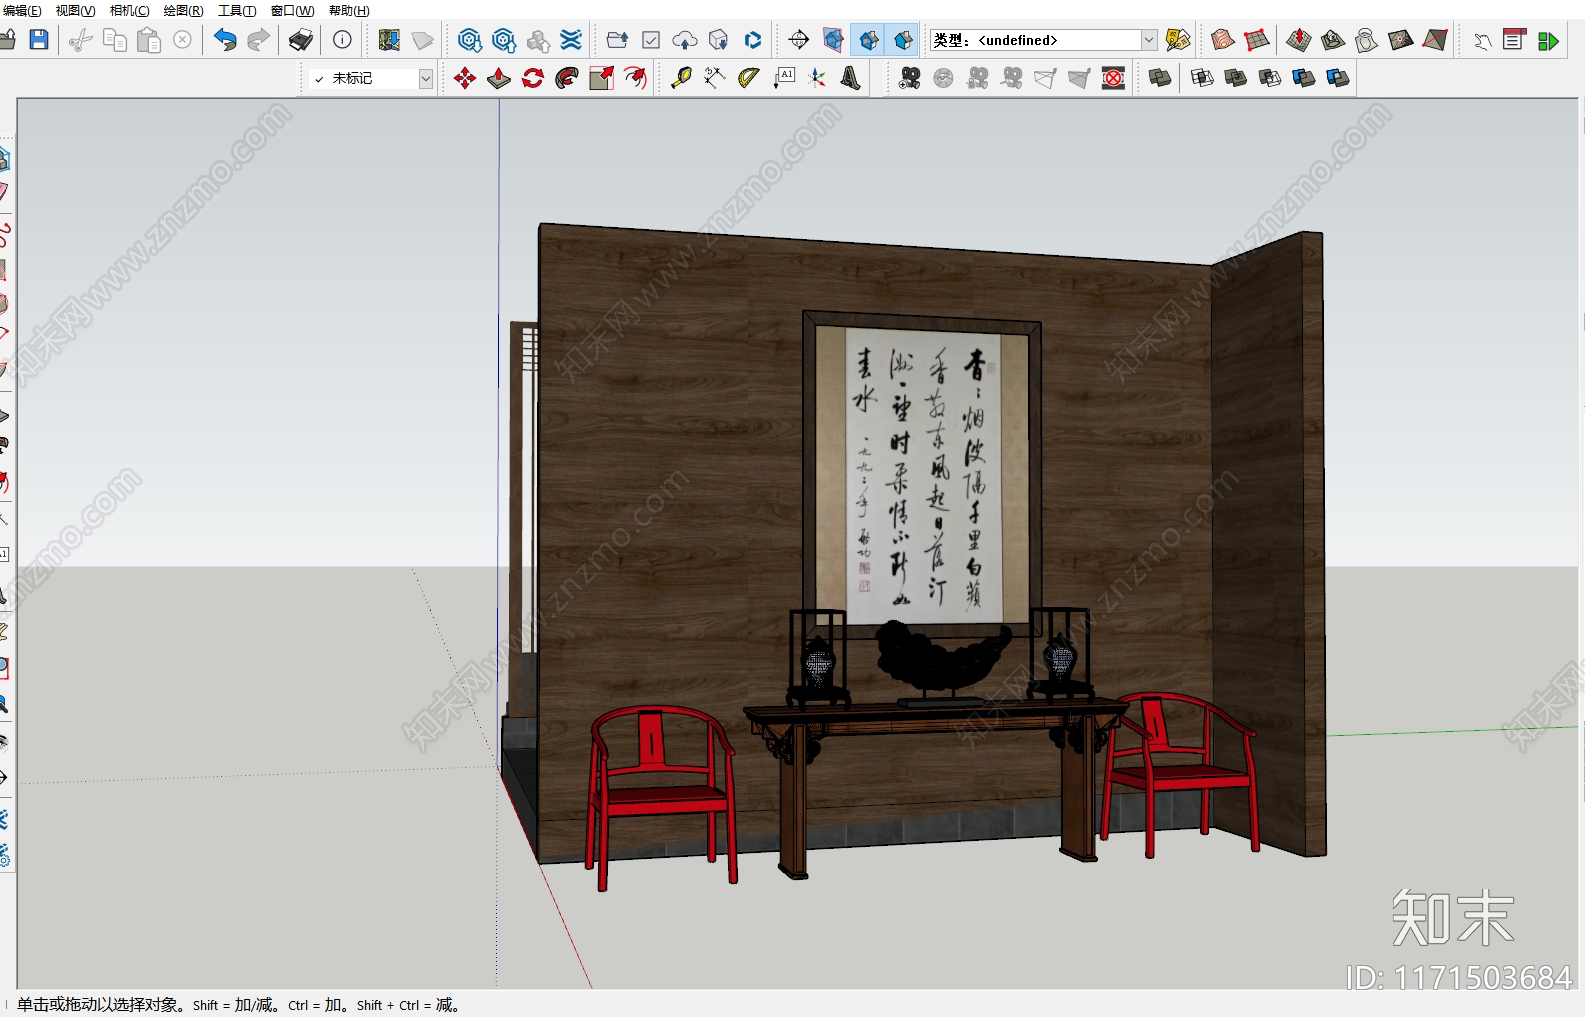Toggle Display Section Planes
Viewport: 1585px width, 1017px height.
pyautogui.click(x=833, y=40)
